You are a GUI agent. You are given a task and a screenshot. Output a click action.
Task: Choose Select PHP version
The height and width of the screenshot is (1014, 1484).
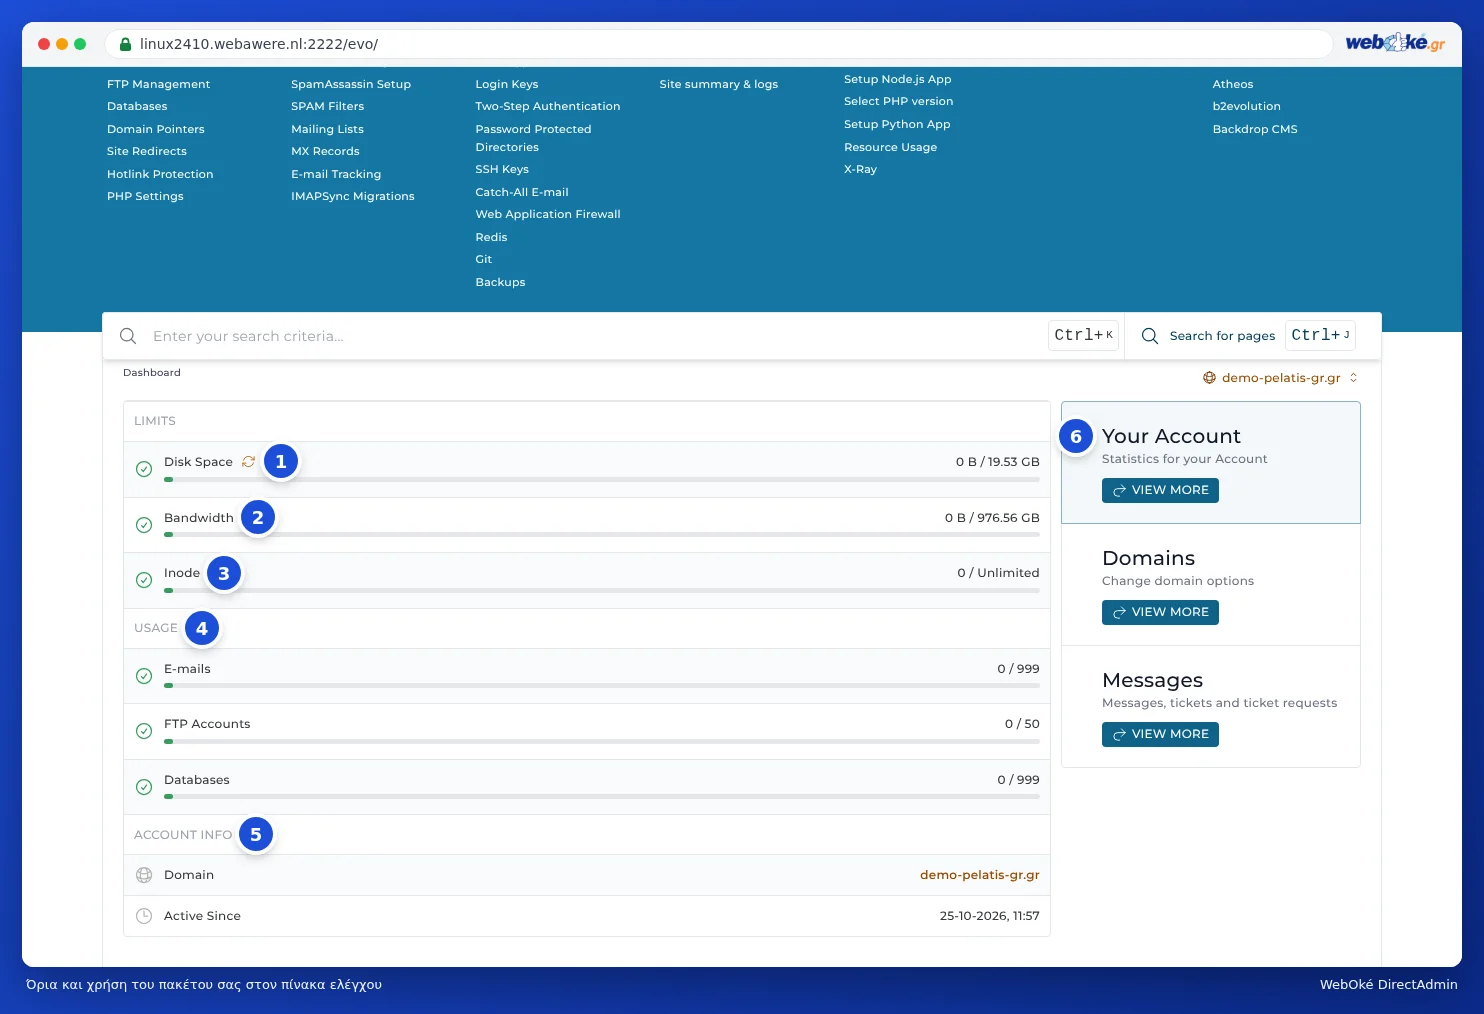click(899, 101)
